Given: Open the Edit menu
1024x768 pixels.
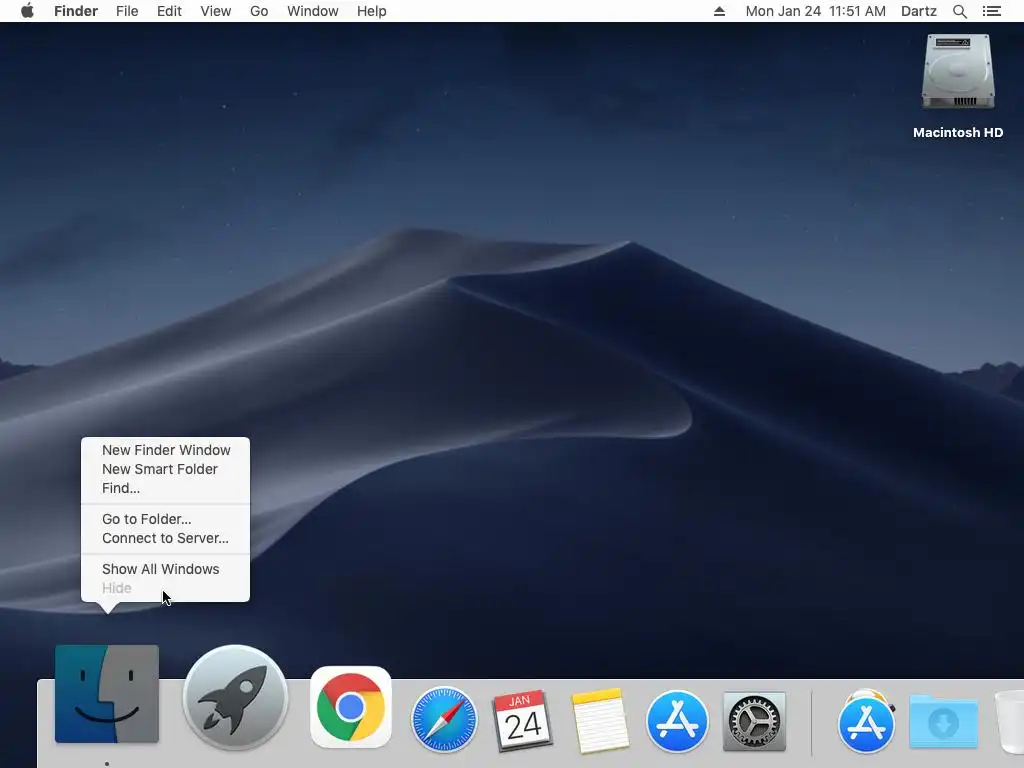Looking at the screenshot, I should (169, 11).
